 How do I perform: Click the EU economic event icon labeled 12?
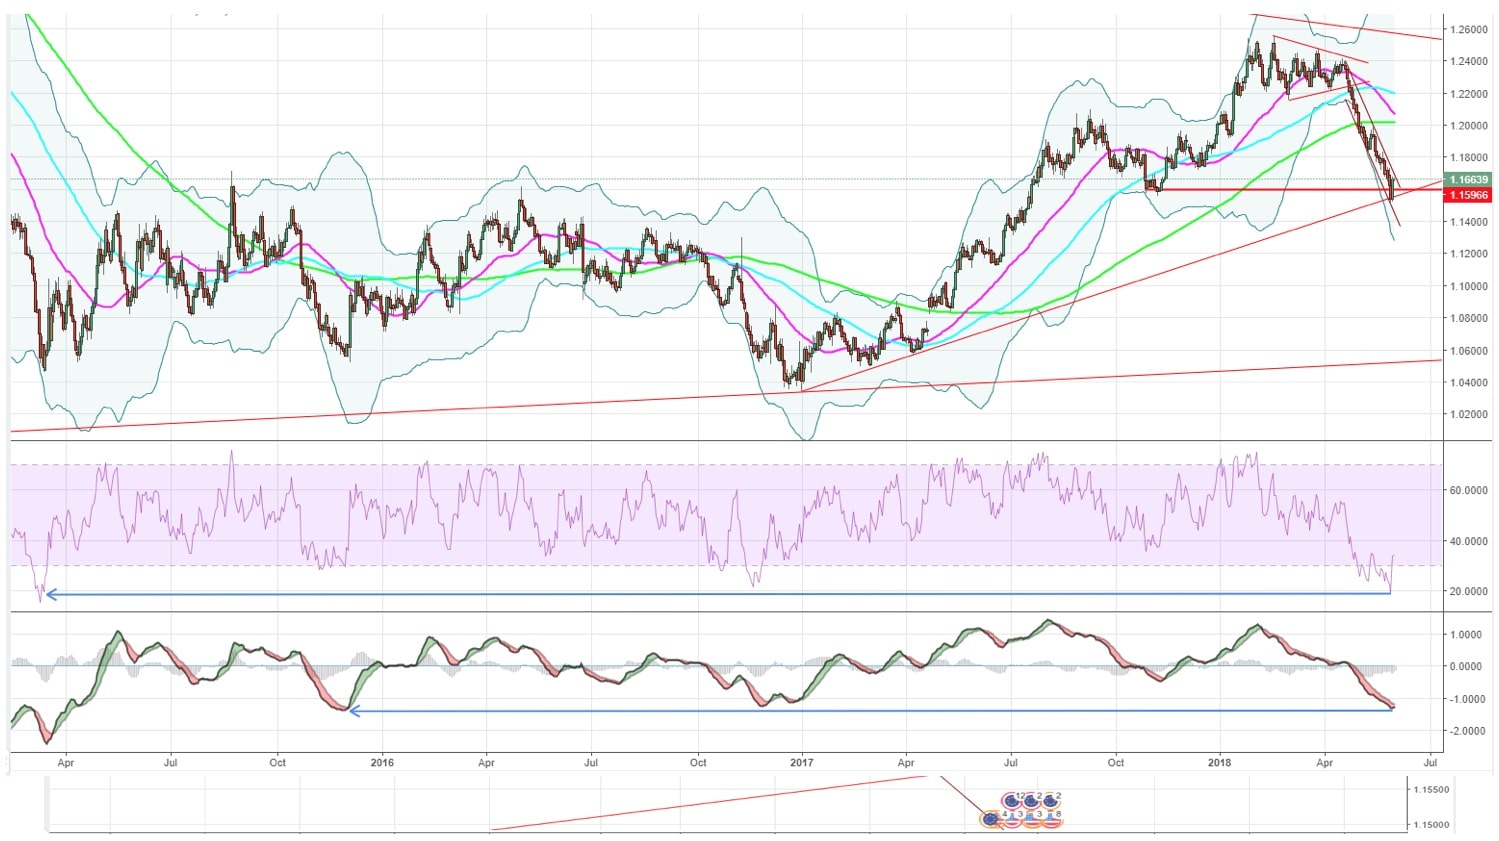(x=1013, y=801)
